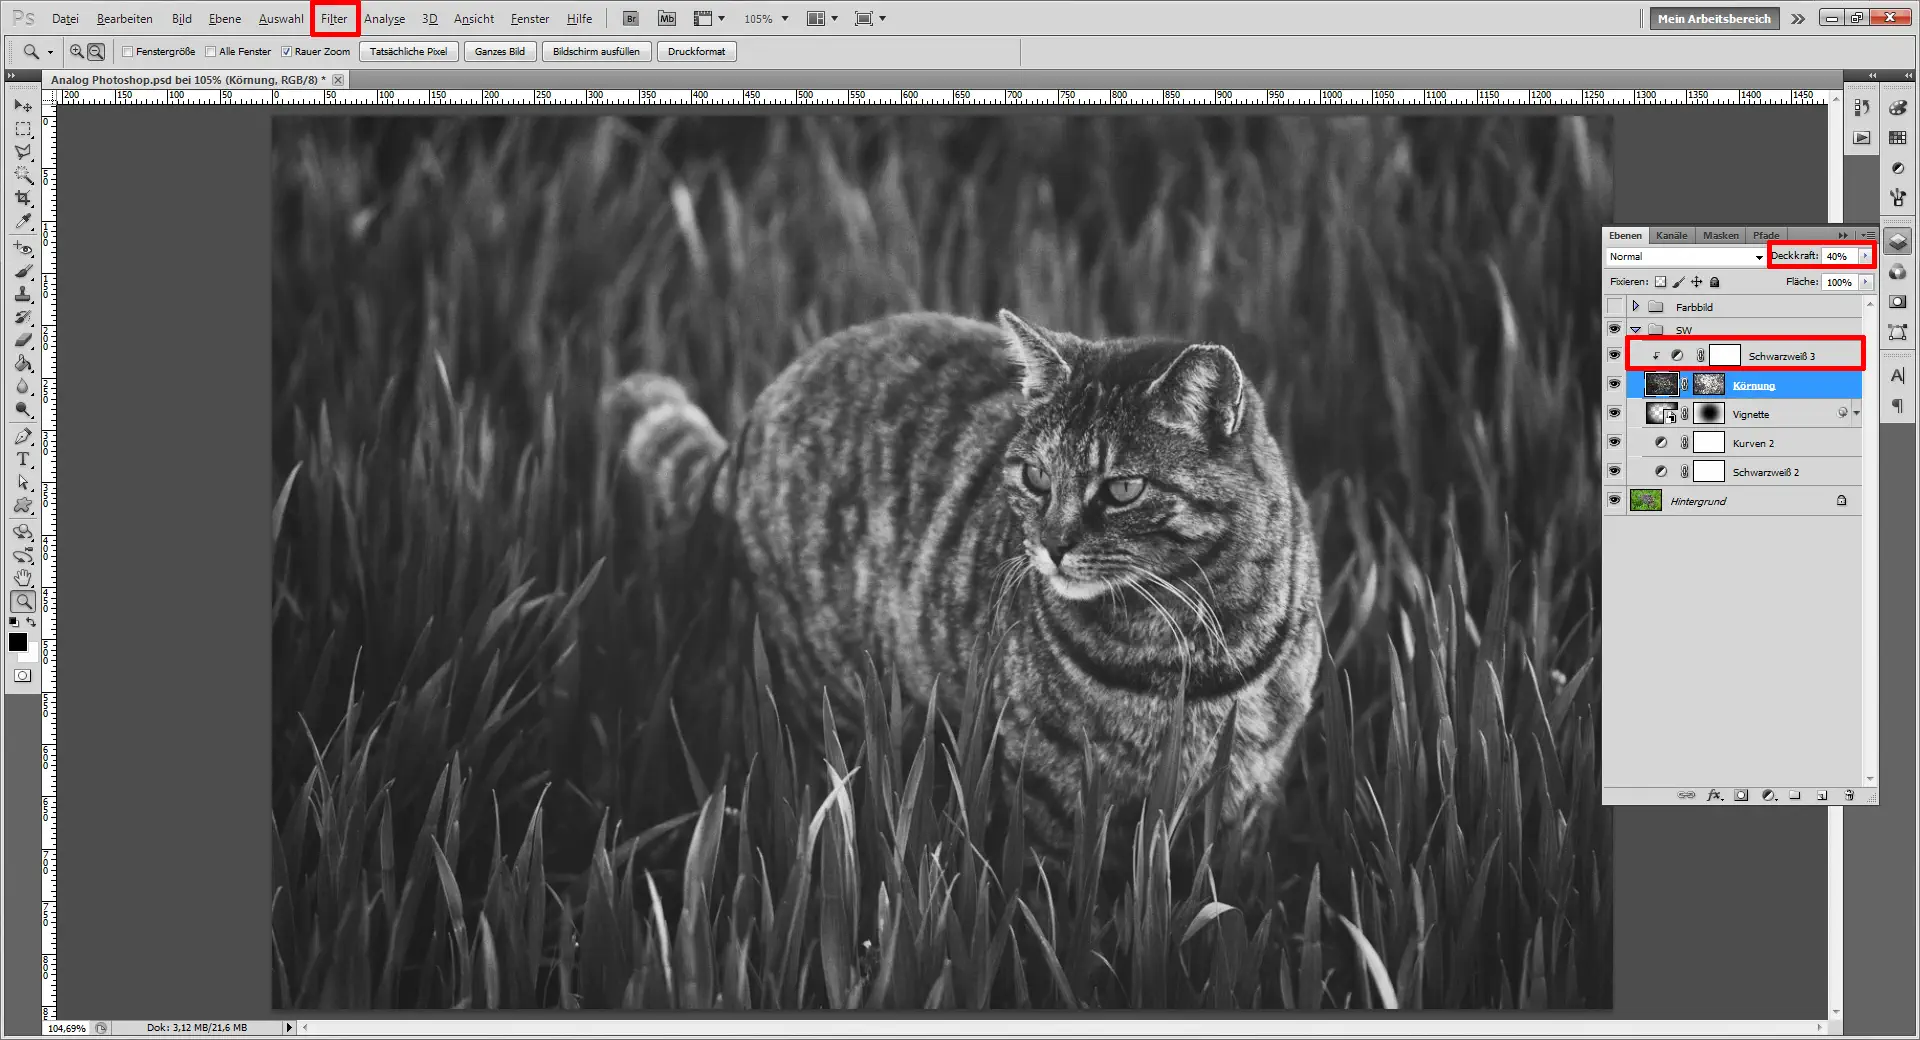Disable the Rauer Zoom checkbox
1920x1040 pixels.
[286, 51]
